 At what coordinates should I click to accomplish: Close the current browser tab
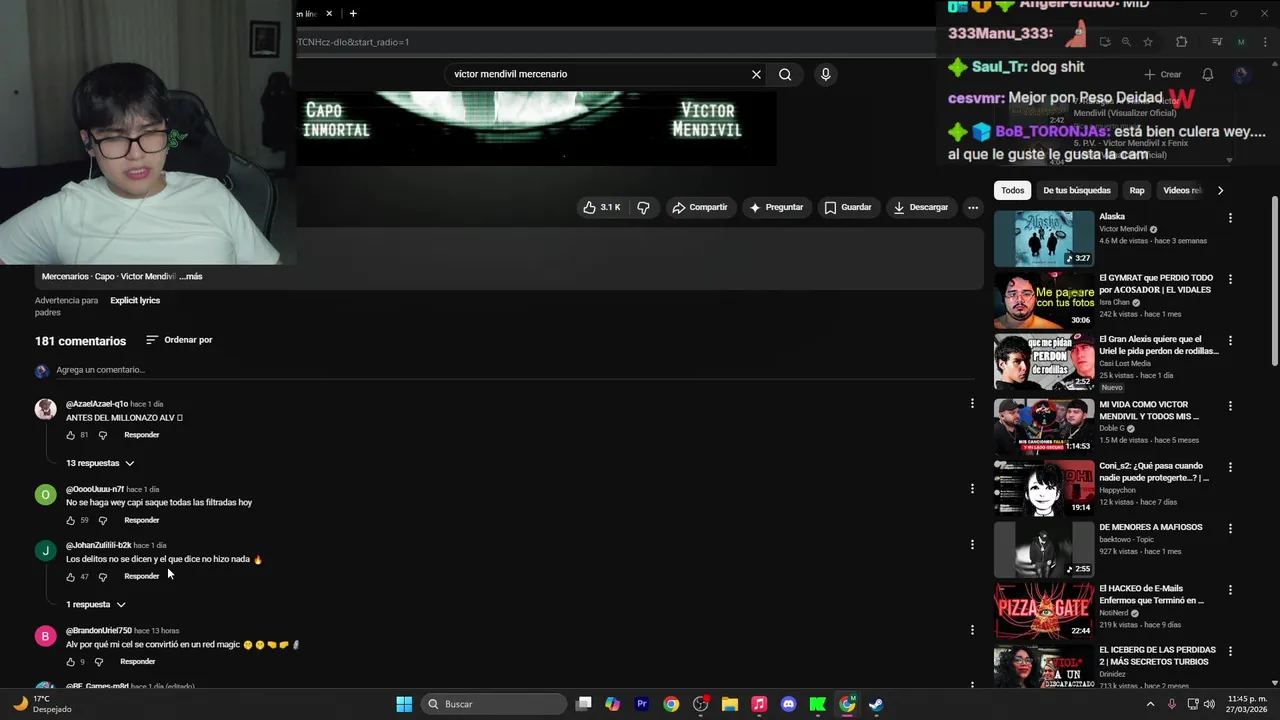coord(328,13)
